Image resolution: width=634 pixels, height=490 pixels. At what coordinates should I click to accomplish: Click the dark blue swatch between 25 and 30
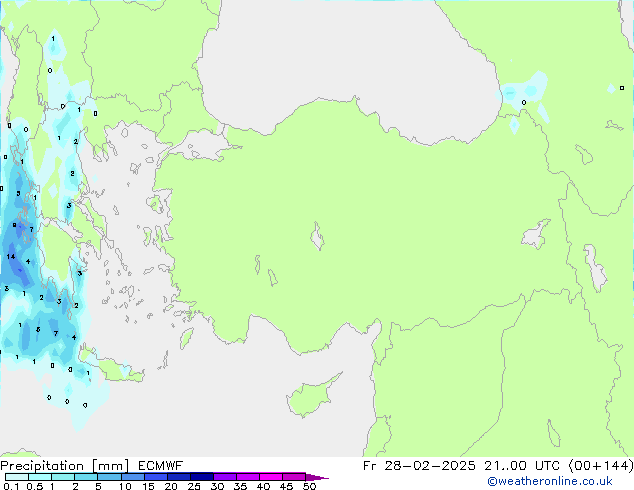coord(202,477)
